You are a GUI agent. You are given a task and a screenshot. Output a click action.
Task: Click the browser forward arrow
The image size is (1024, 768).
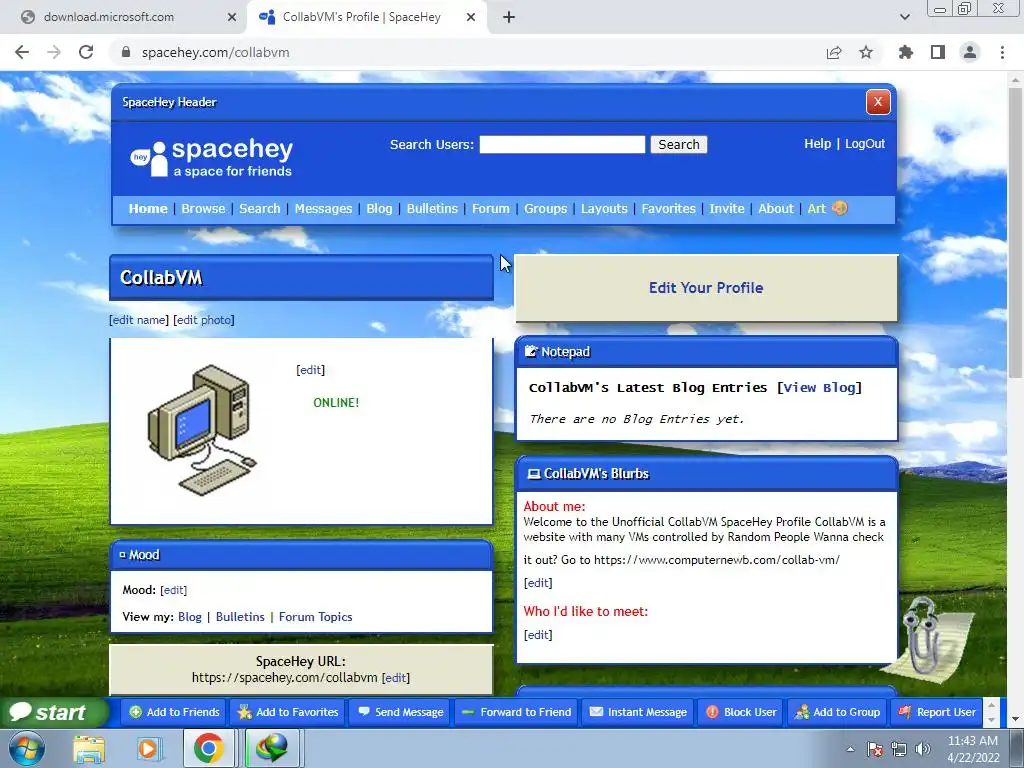[54, 52]
